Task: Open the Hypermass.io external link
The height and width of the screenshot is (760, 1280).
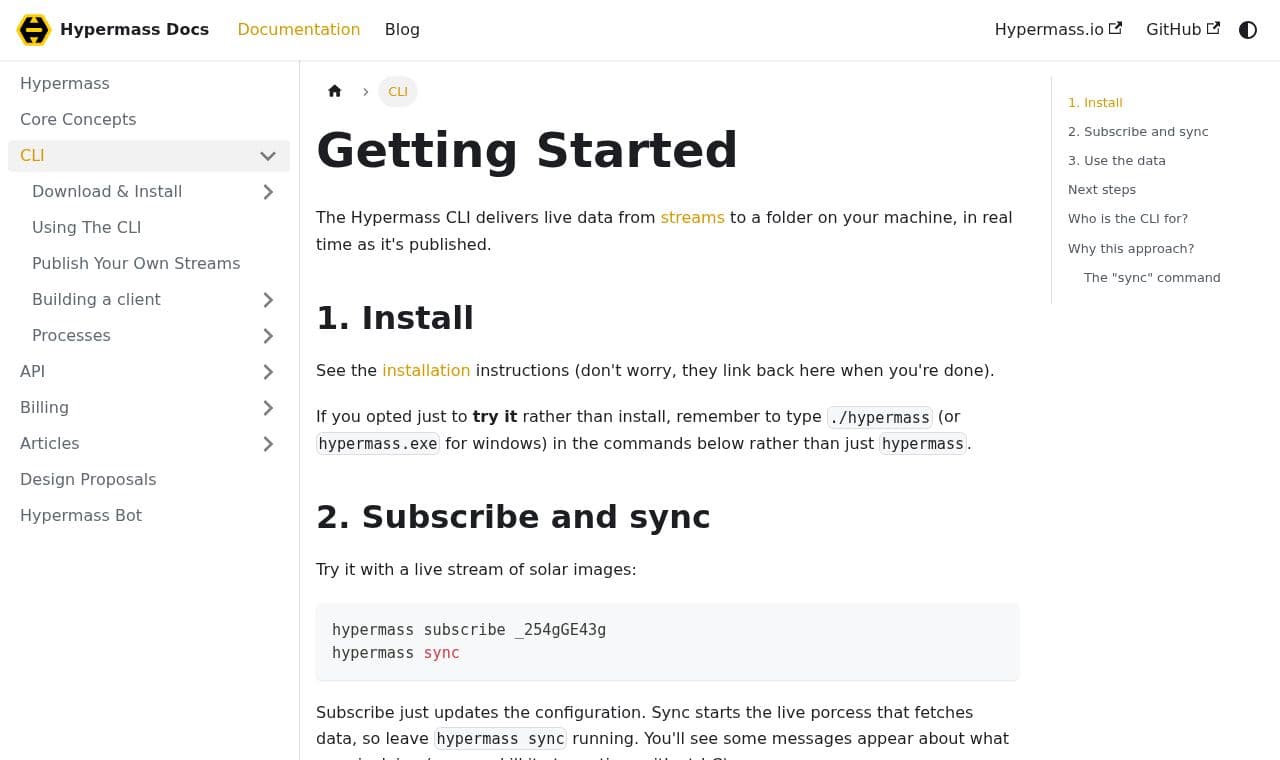Action: 1058,30
